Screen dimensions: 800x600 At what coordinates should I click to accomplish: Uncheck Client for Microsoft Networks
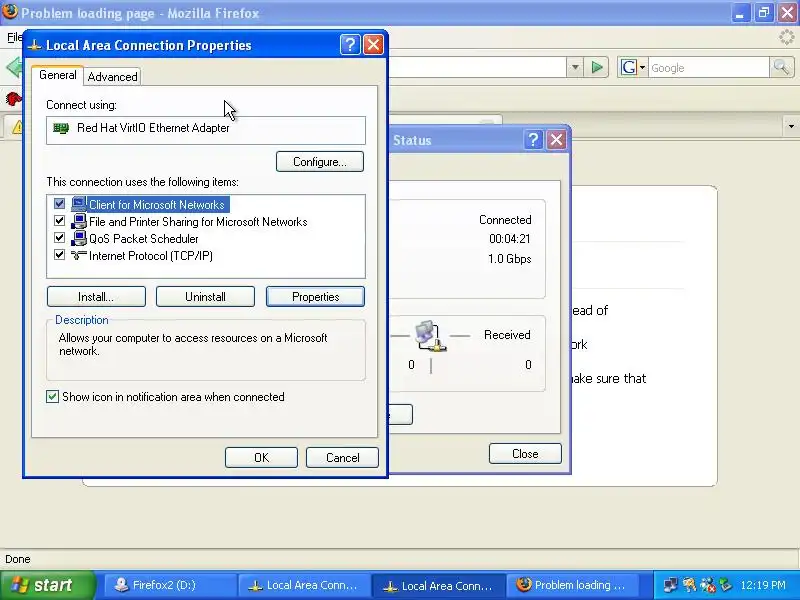click(x=59, y=204)
